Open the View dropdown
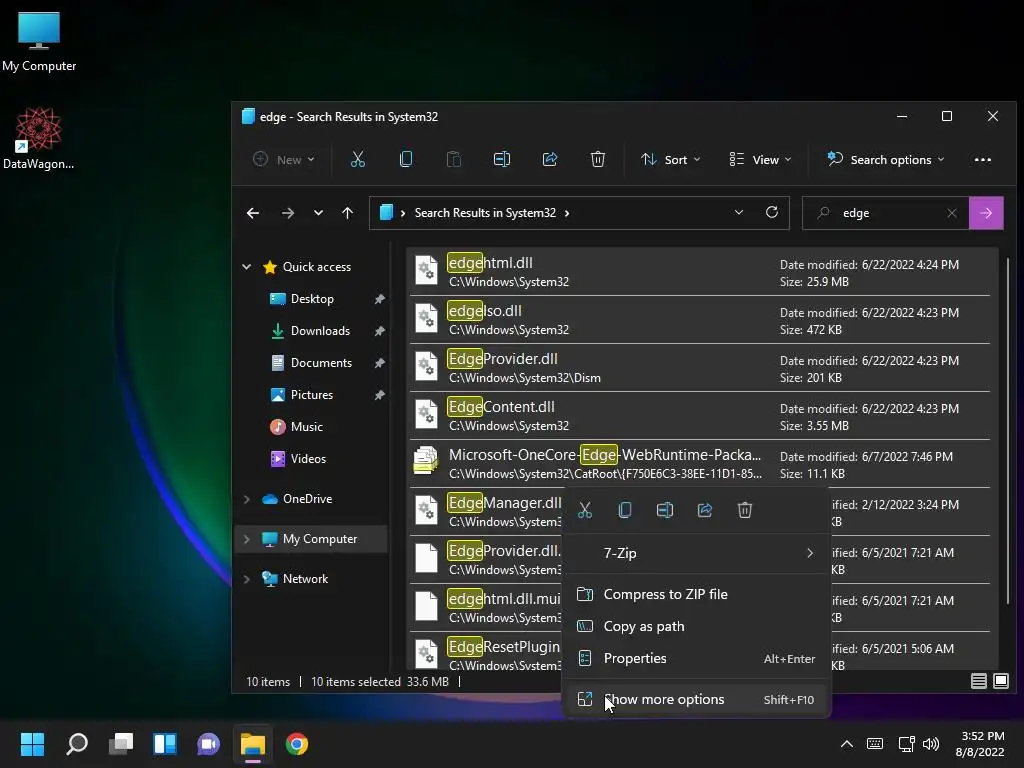The image size is (1024, 768). click(x=760, y=159)
